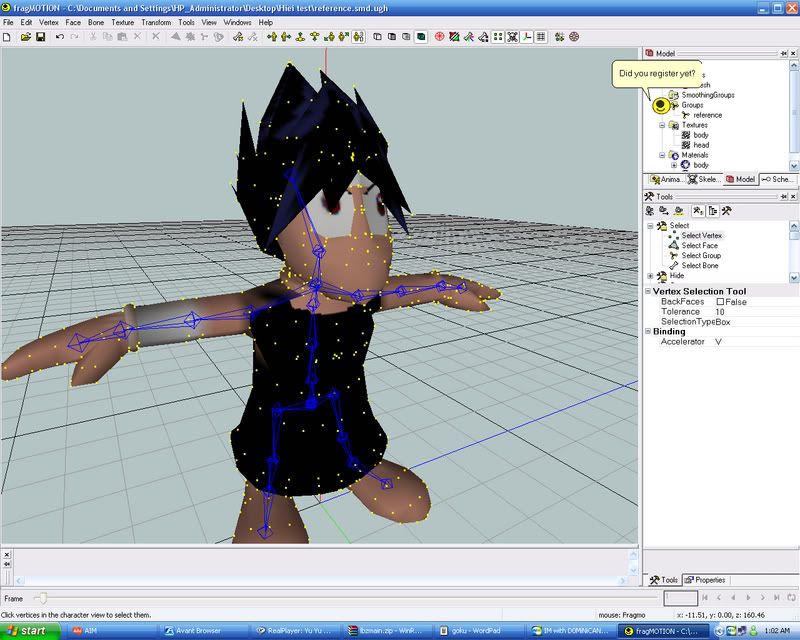This screenshot has width=800, height=640.
Task: Select the teal textured view mode icon
Action: point(421,37)
